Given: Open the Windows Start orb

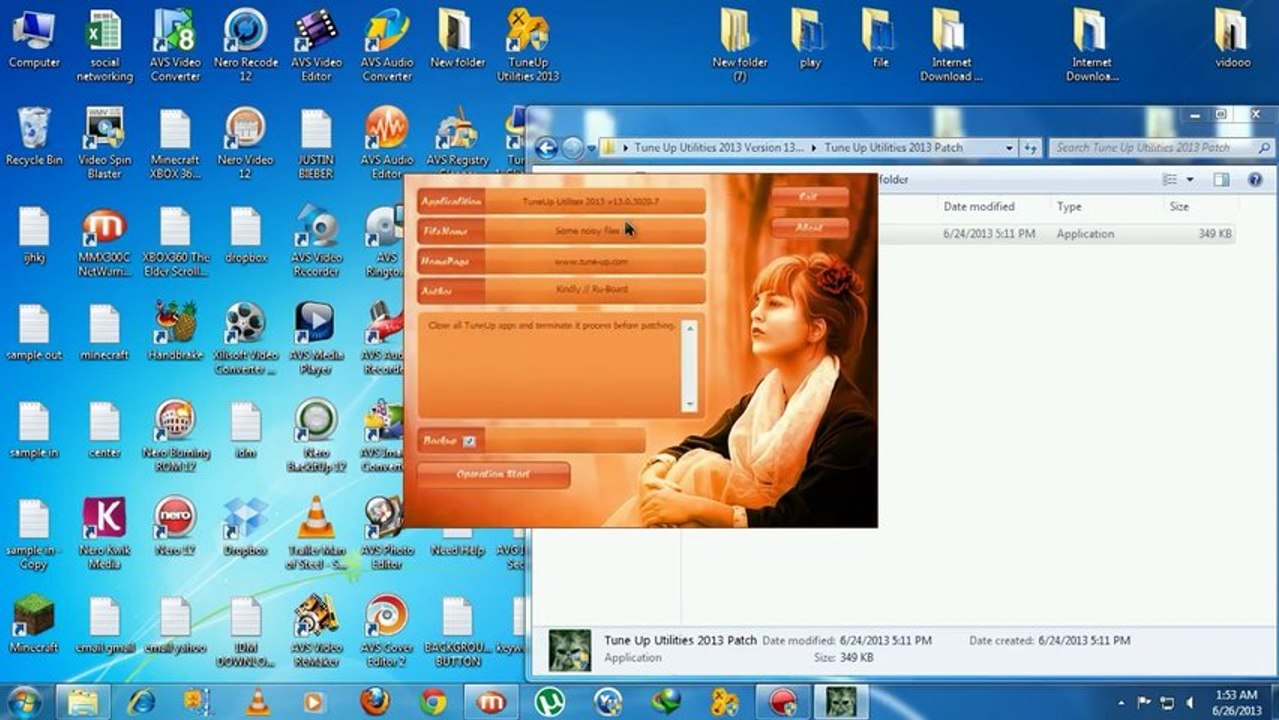Looking at the screenshot, I should click(x=23, y=701).
